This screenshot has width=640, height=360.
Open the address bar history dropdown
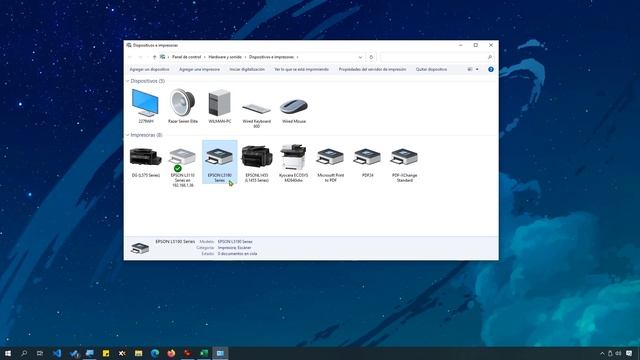[360, 57]
